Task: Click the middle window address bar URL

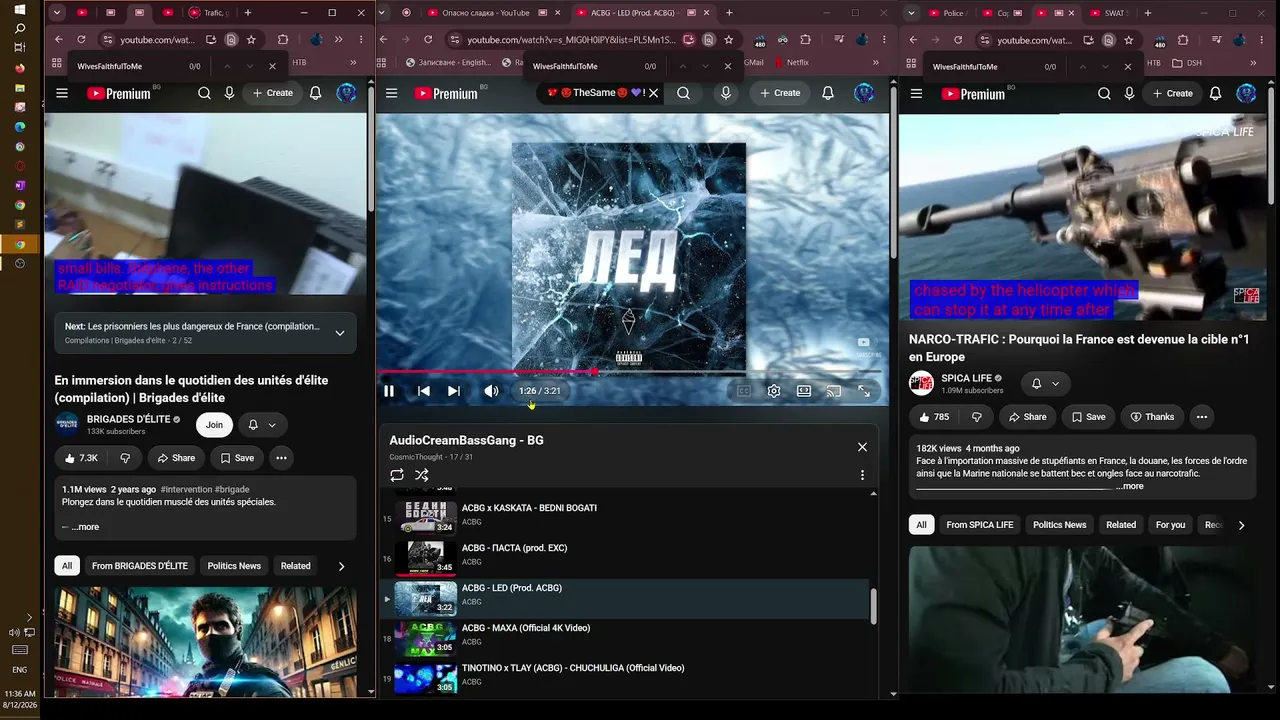Action: coord(569,40)
